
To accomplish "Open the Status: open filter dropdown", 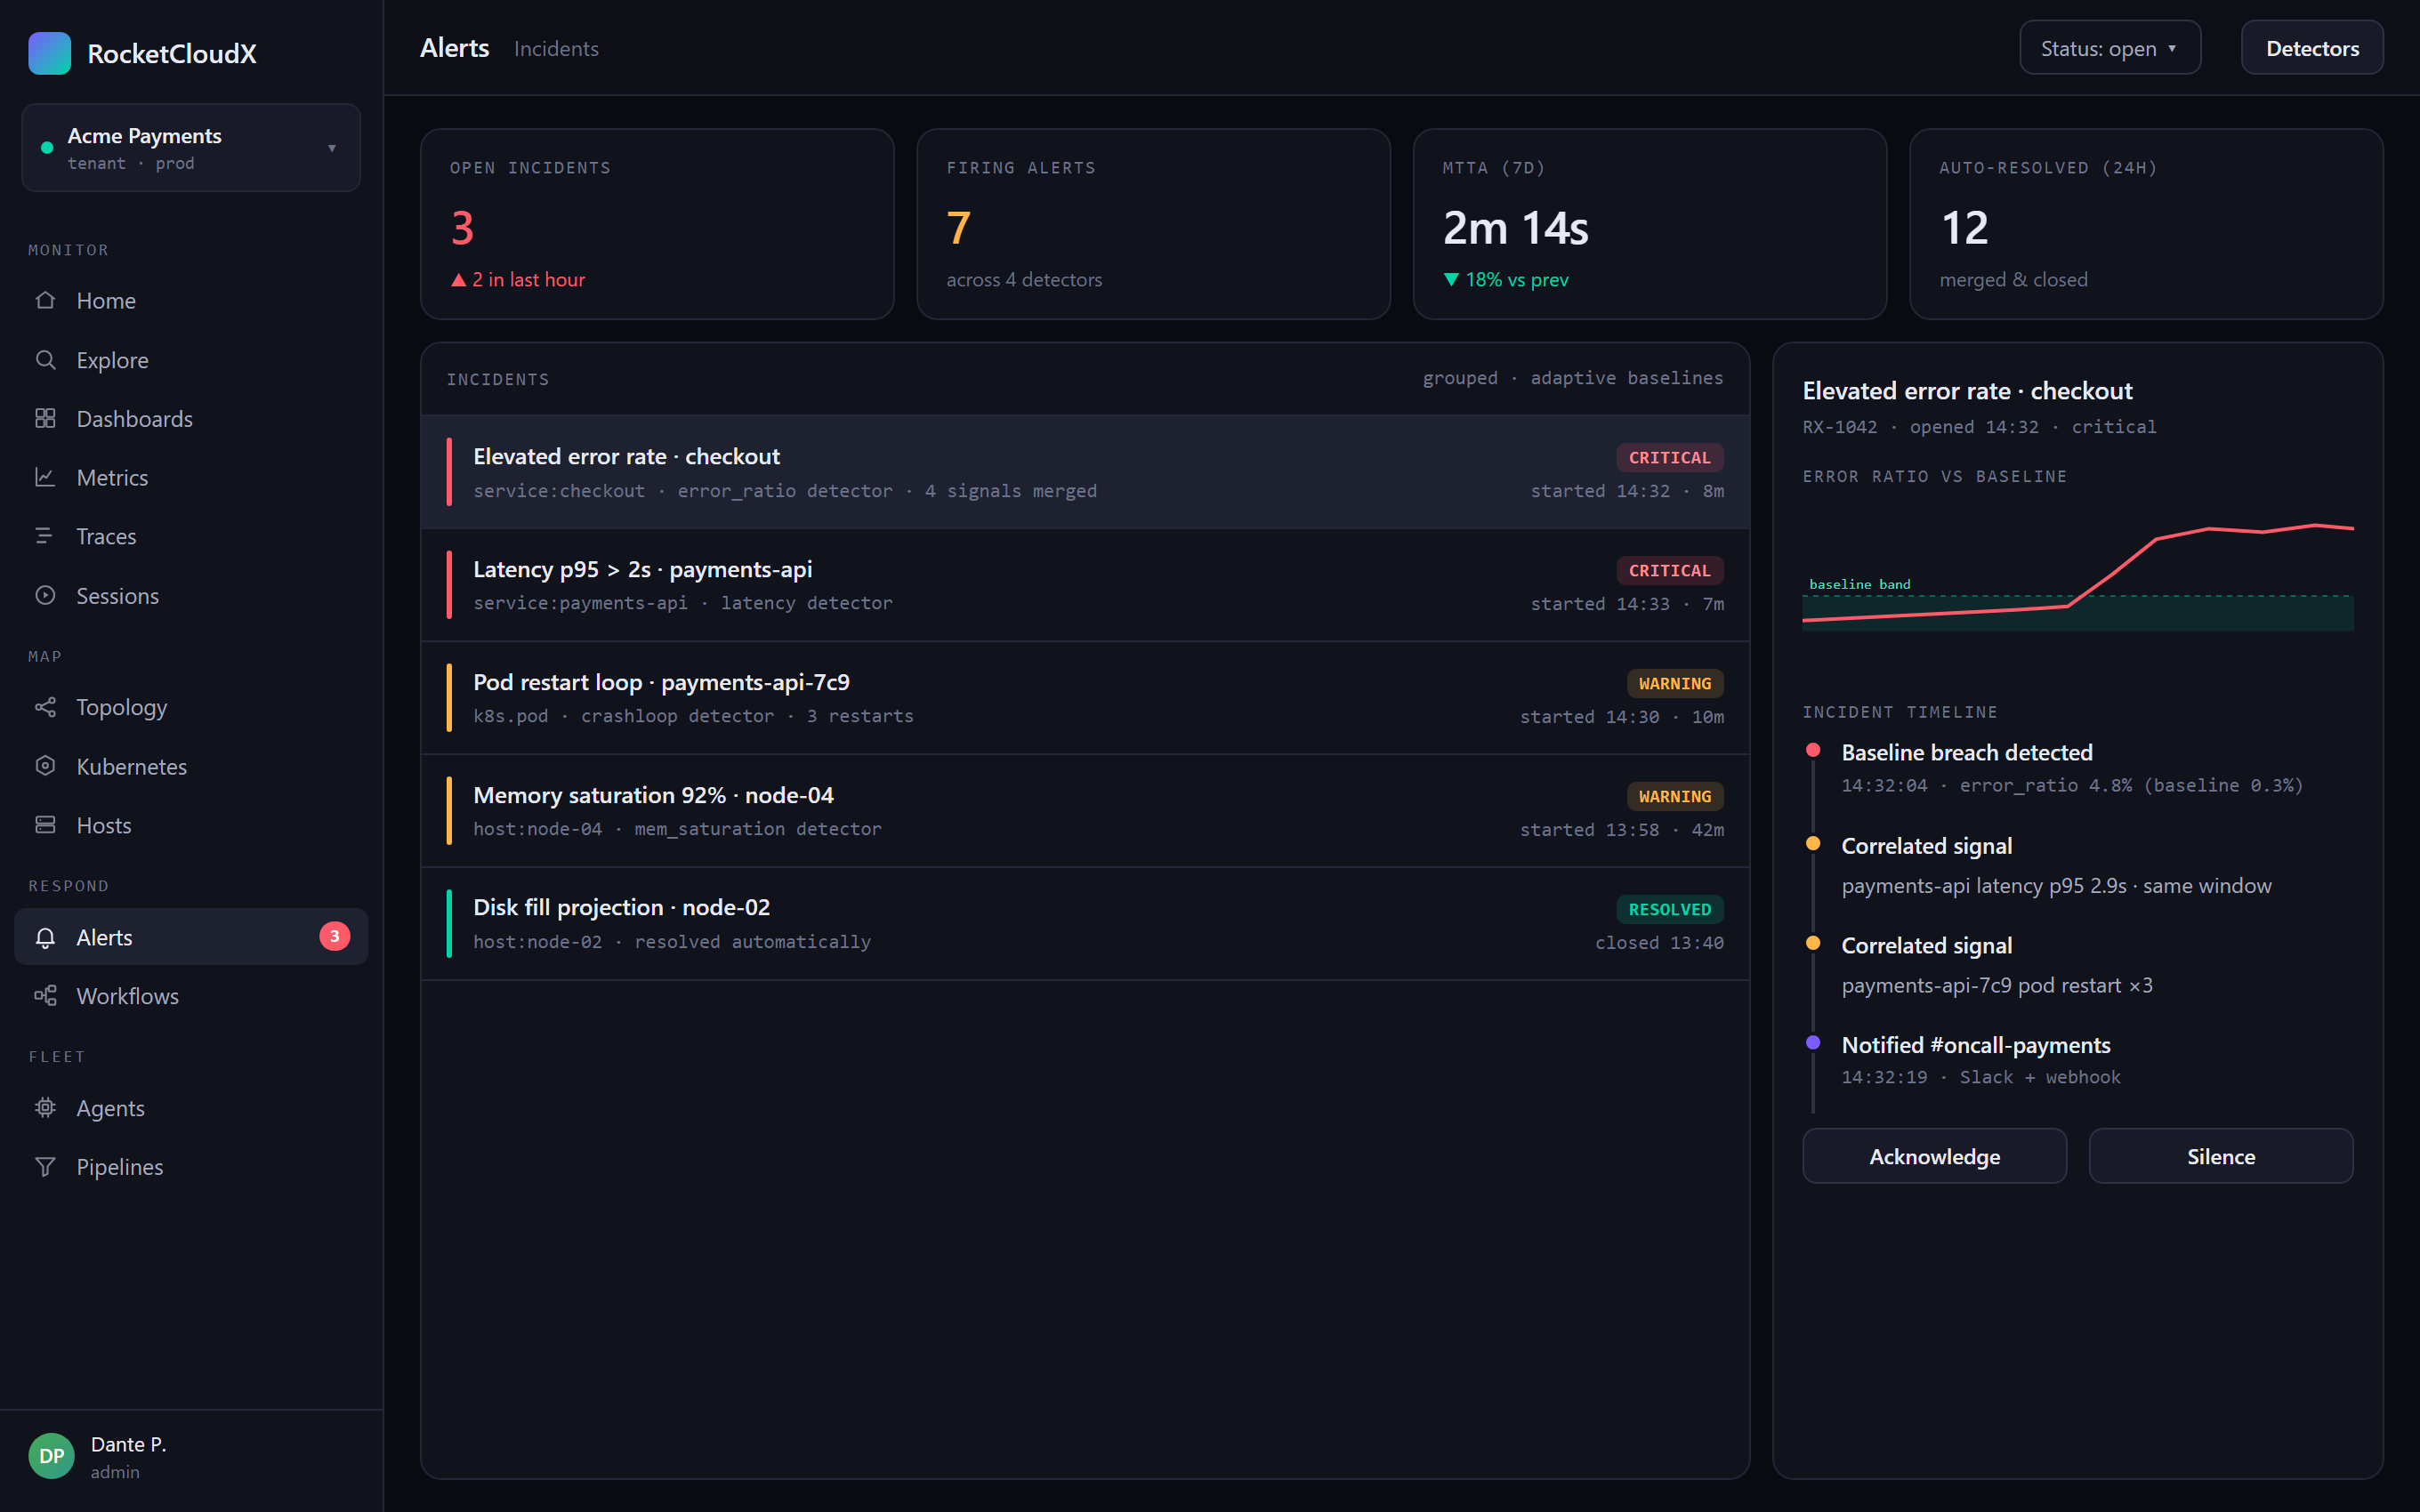I will coord(2110,48).
